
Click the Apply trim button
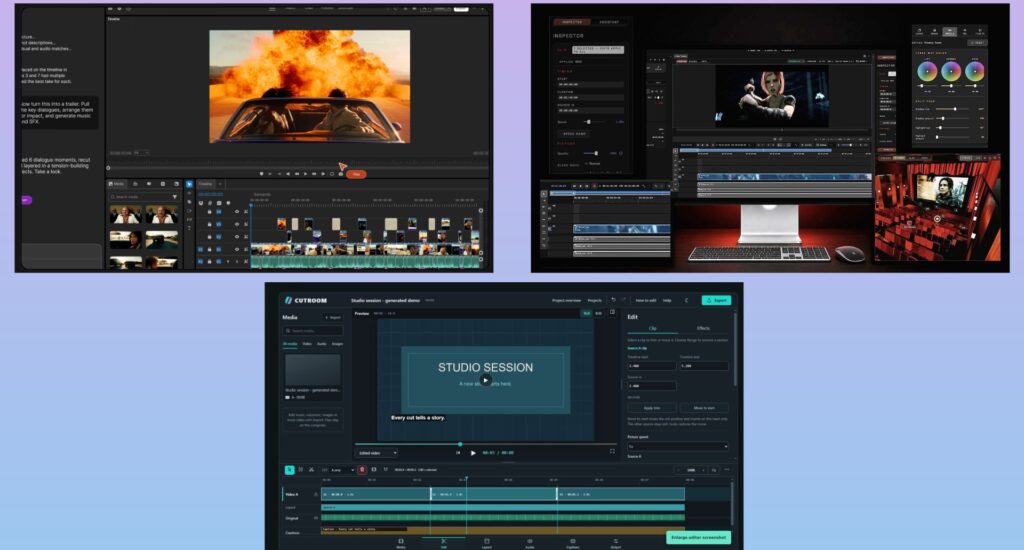[x=652, y=408]
